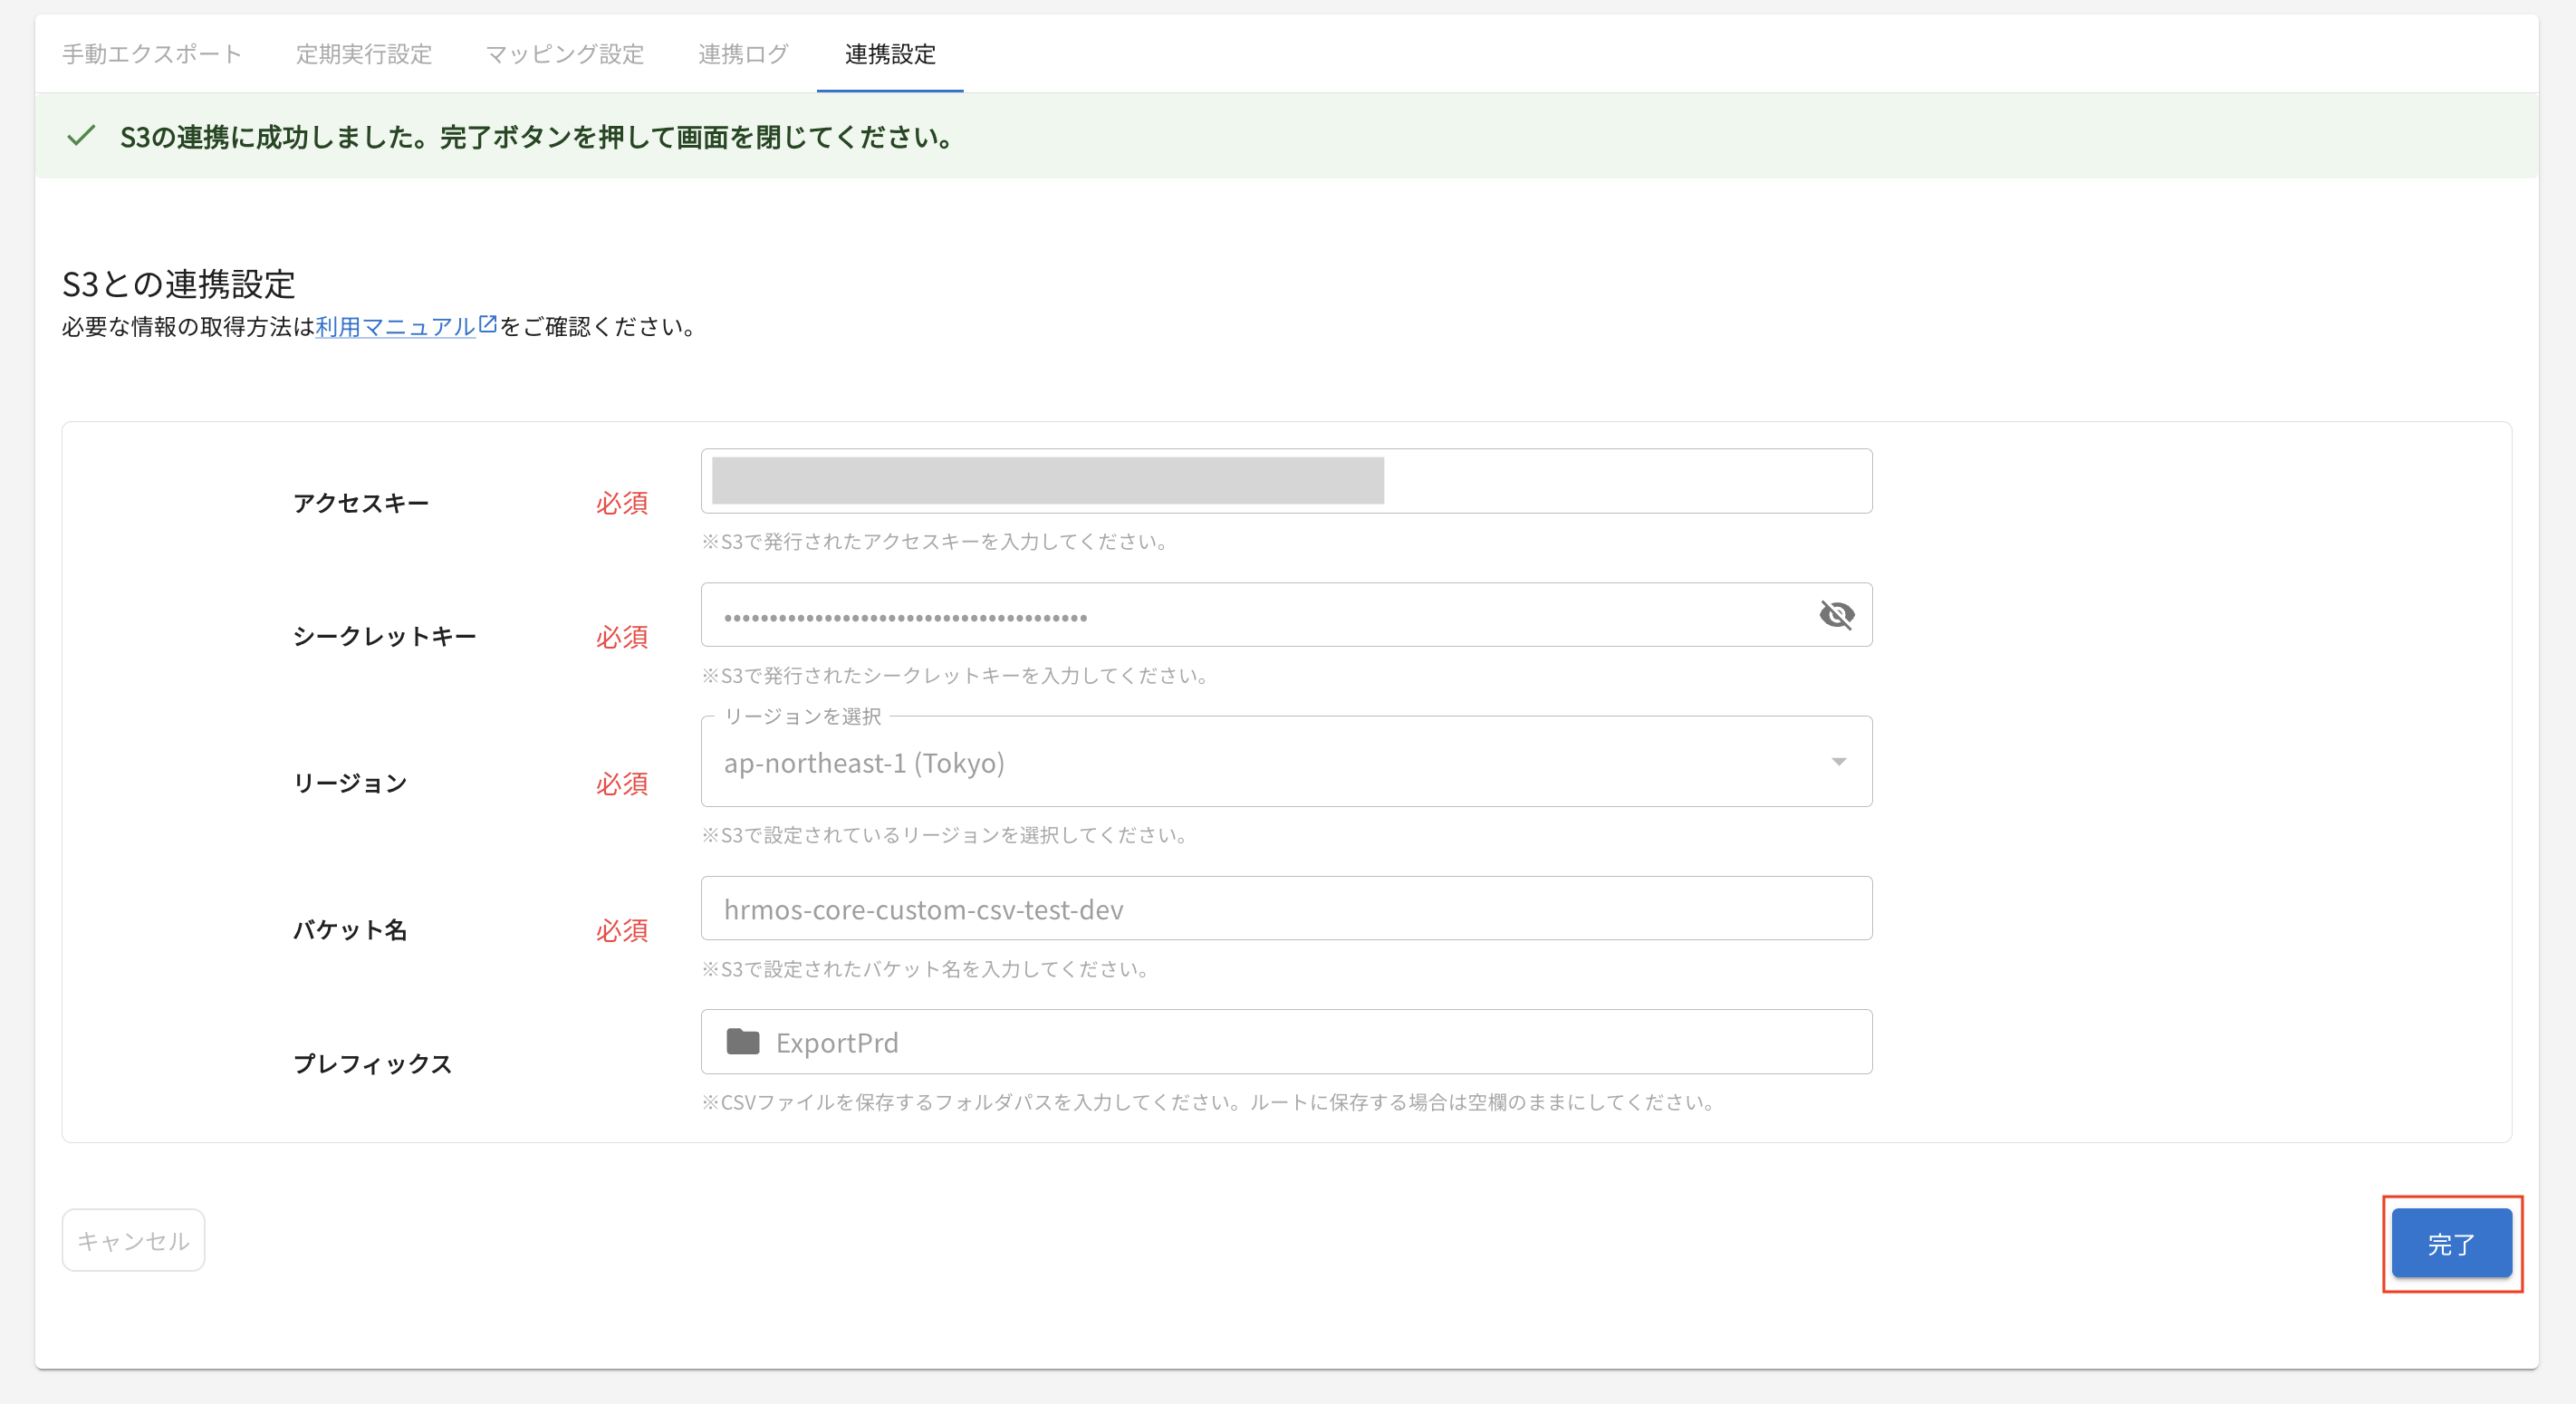Focus the プレフィックス field containing ExportPrd
The image size is (2576, 1404).
point(1300,1042)
